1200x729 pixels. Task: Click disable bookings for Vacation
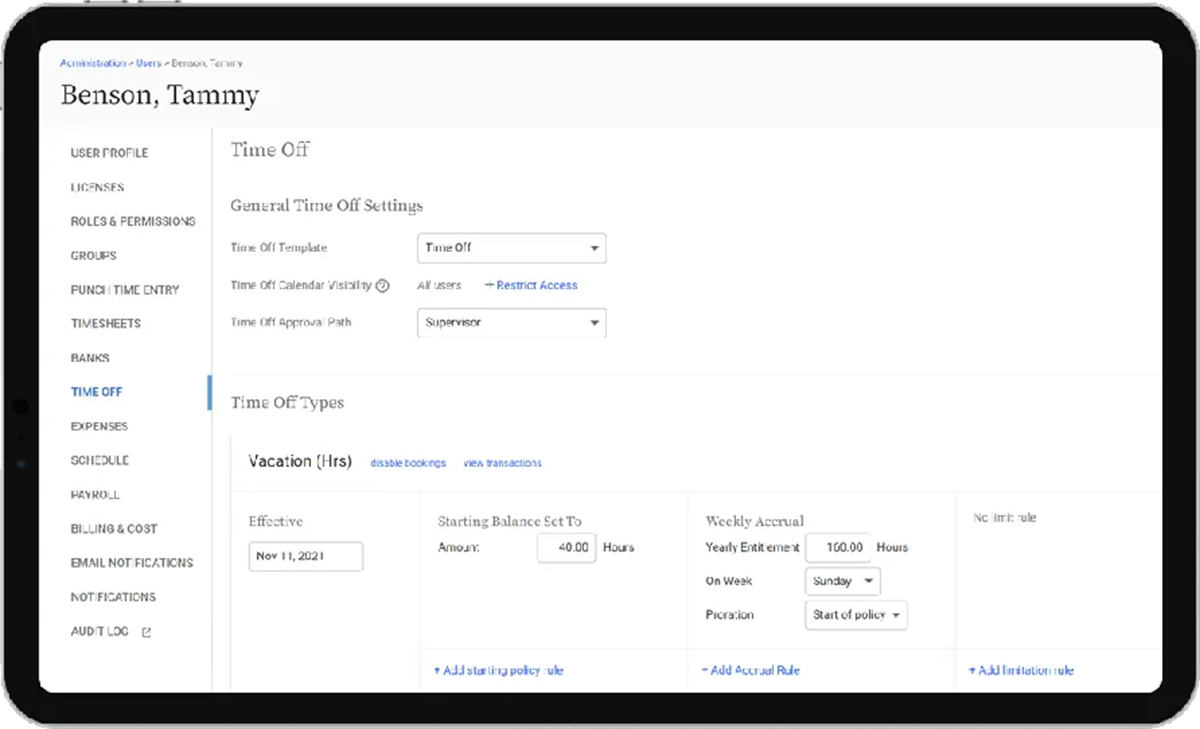[x=408, y=463]
